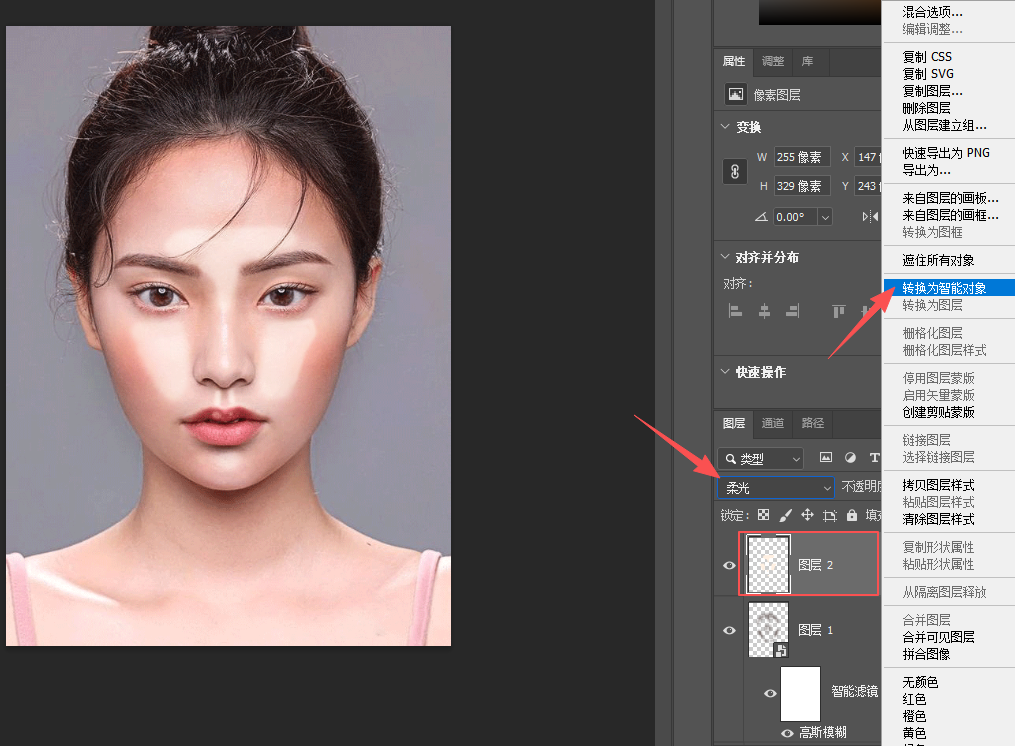This screenshot has width=1015, height=746.
Task: Filter layers by adjustment layer icon
Action: [851, 458]
